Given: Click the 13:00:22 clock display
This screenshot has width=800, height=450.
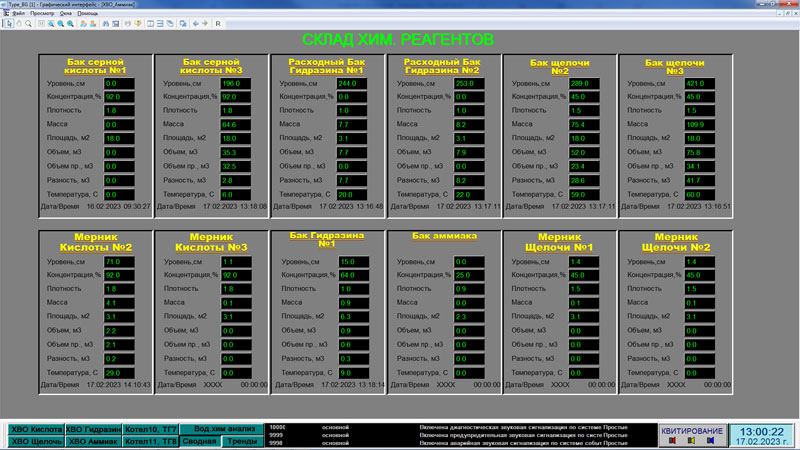Looking at the screenshot, I should click(x=761, y=432).
